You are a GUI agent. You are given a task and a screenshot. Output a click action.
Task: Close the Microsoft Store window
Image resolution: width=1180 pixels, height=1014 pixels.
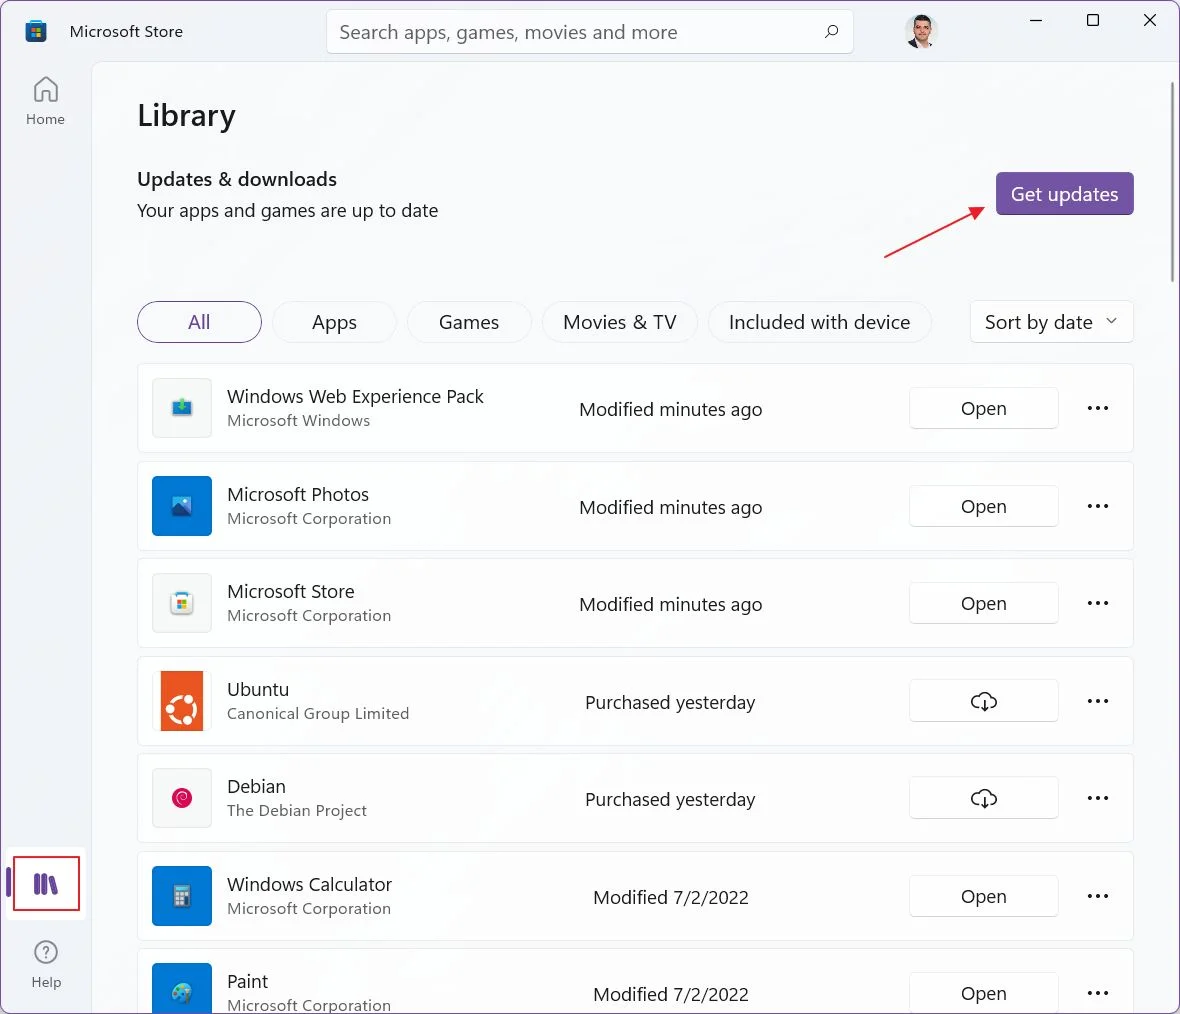tap(1150, 20)
